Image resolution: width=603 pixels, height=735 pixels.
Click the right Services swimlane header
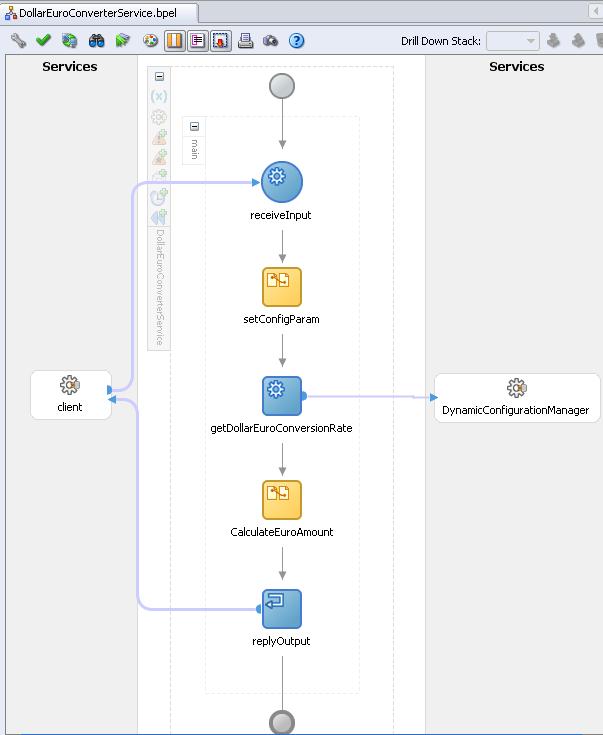point(517,67)
